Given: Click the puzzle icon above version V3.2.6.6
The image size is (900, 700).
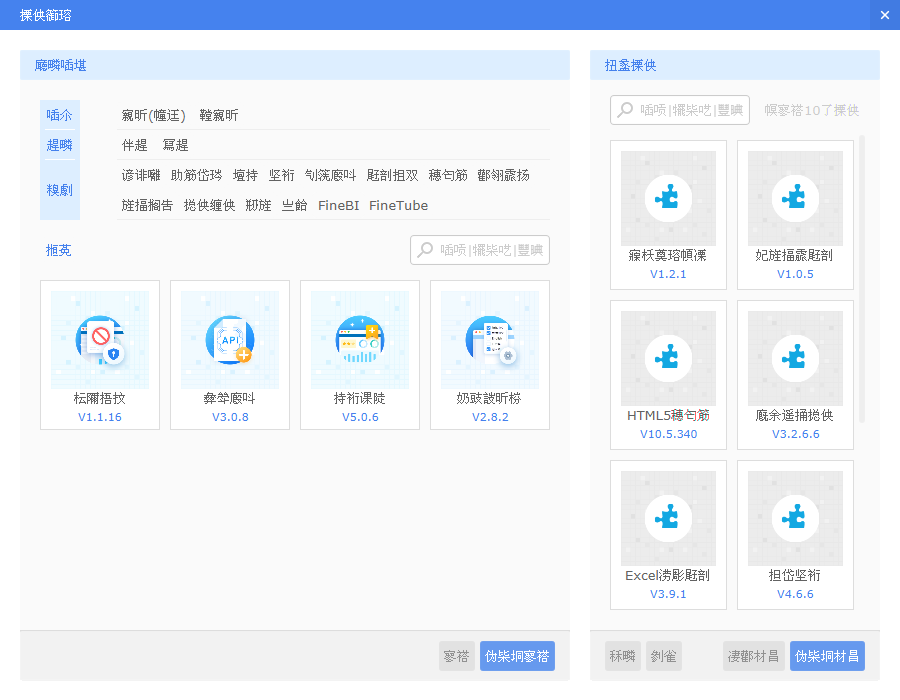Looking at the screenshot, I should tap(795, 358).
